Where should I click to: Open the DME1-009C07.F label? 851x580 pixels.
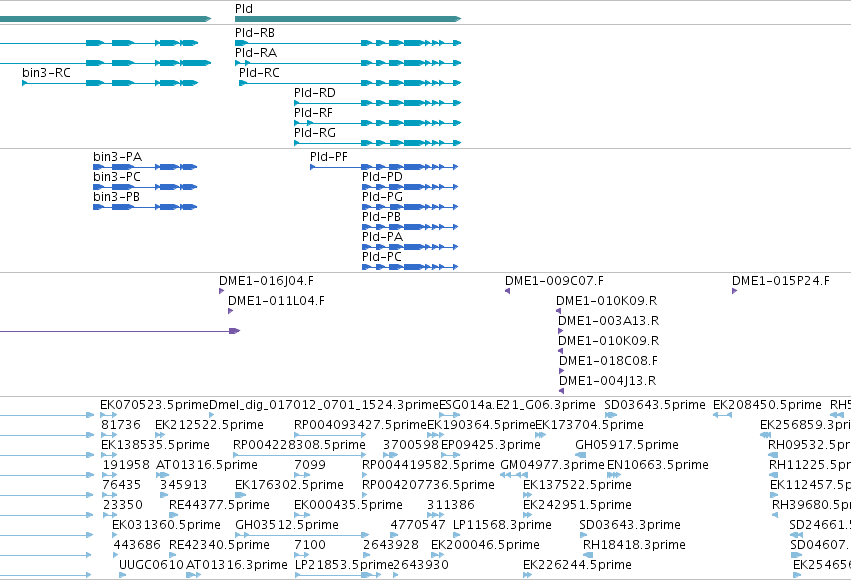554,281
